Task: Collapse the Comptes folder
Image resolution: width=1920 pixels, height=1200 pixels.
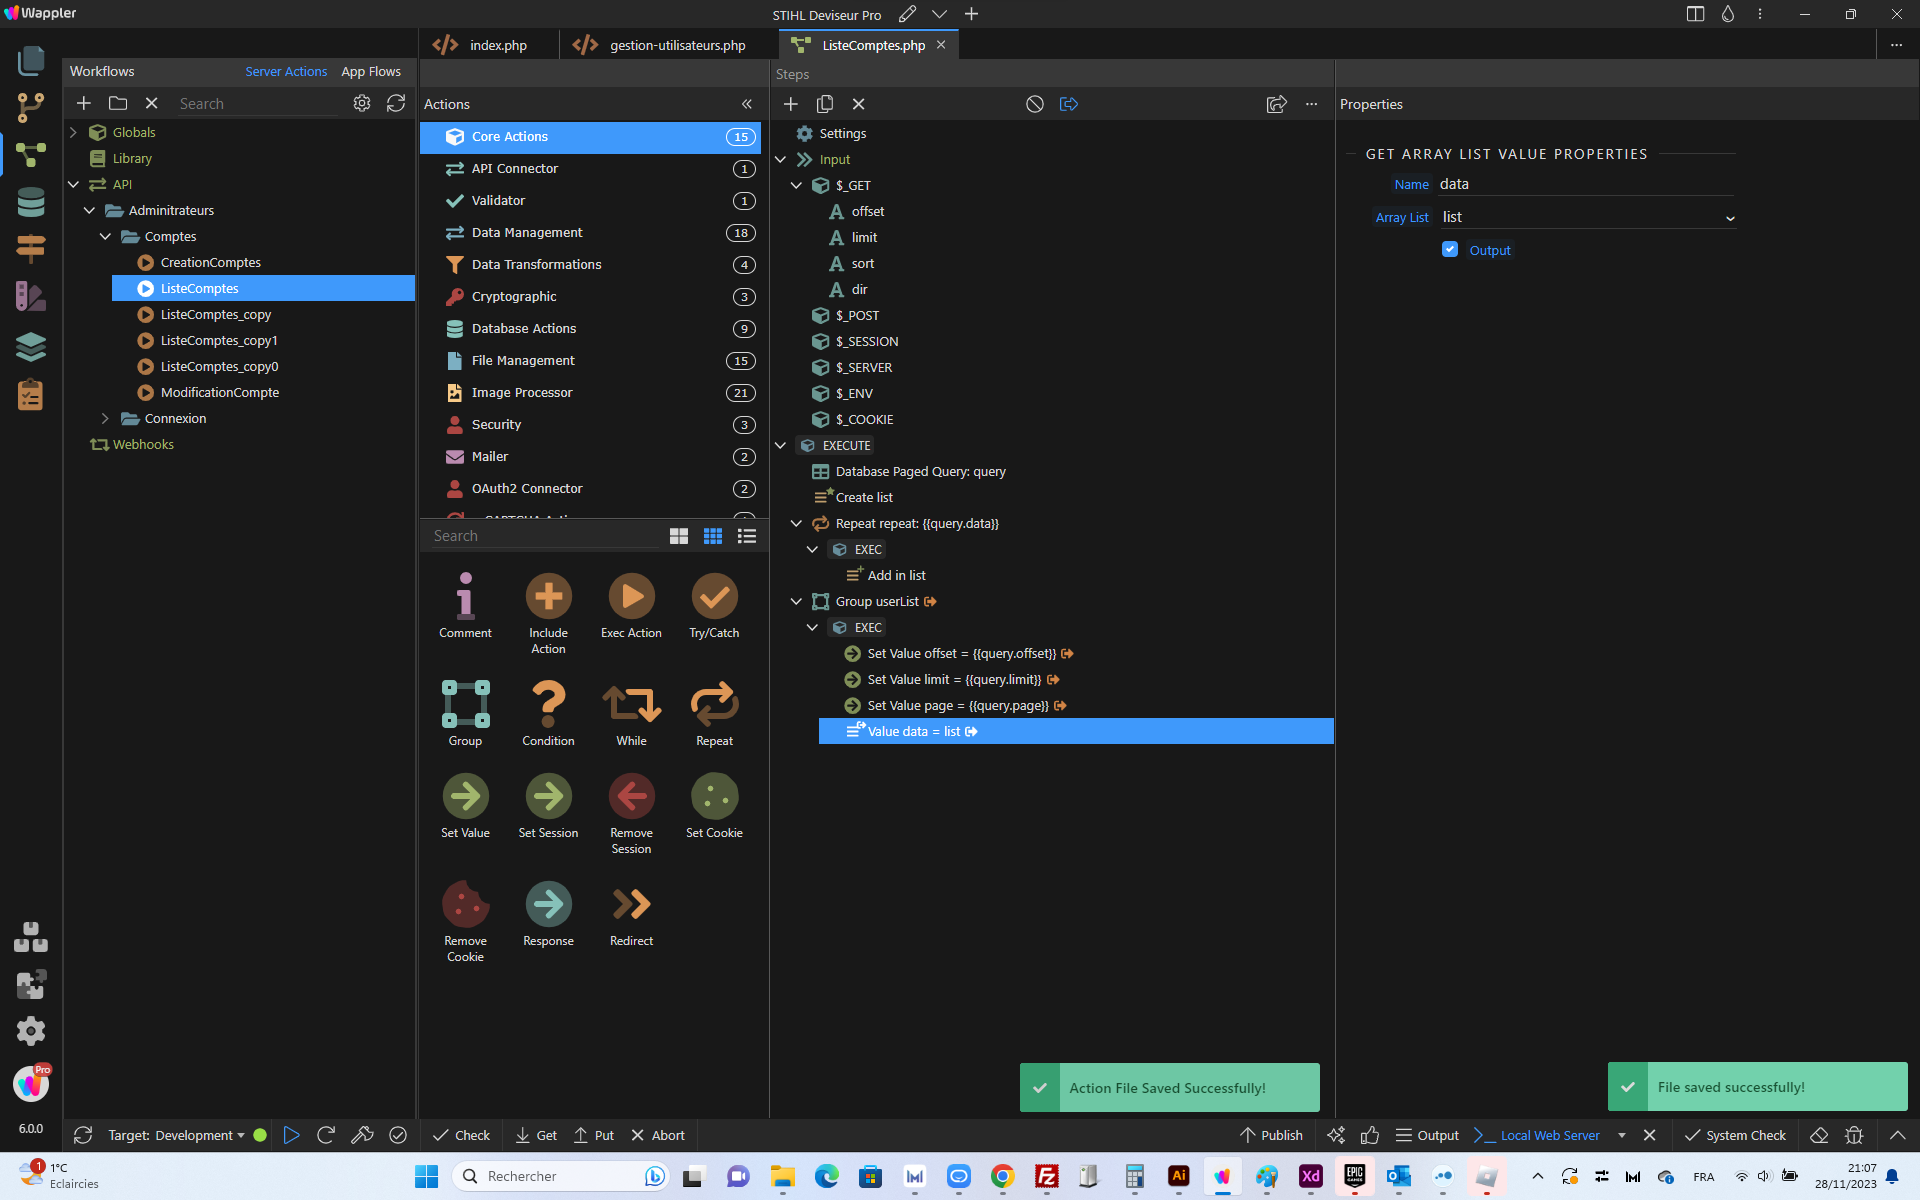Action: [x=105, y=237]
